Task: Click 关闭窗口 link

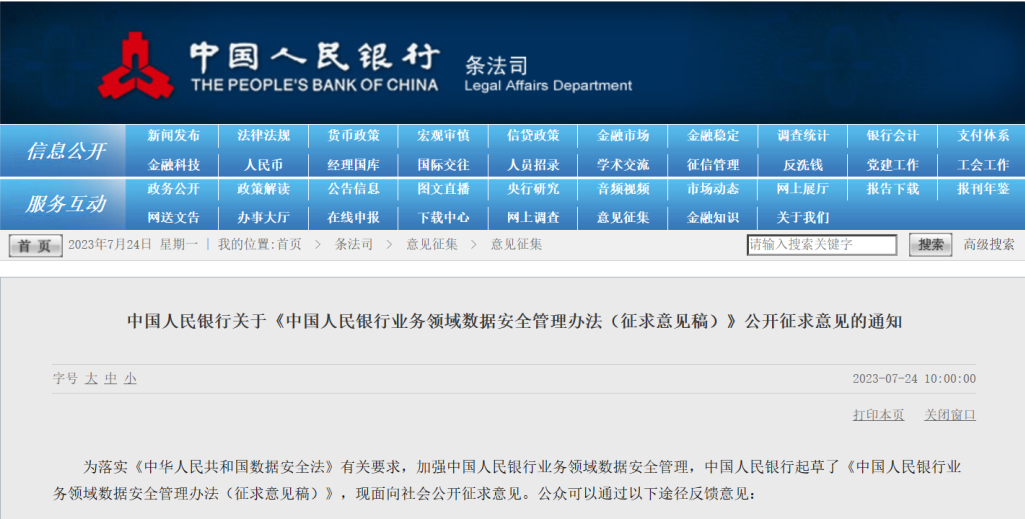Action: 949,415
